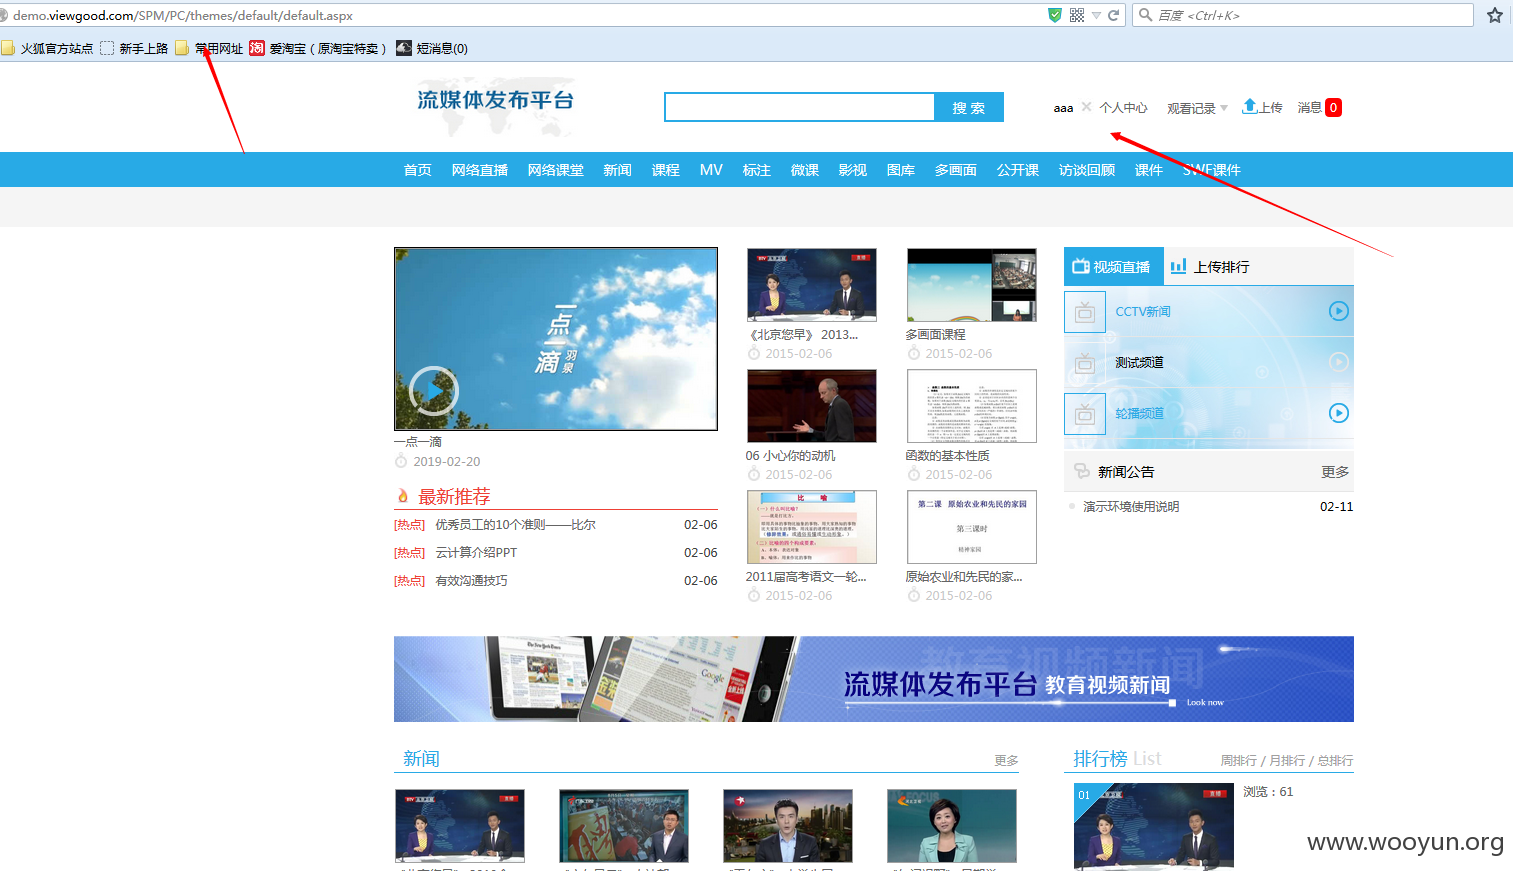Open 《北京您早》 video thumbnail
This screenshot has width=1513, height=871.
(812, 285)
